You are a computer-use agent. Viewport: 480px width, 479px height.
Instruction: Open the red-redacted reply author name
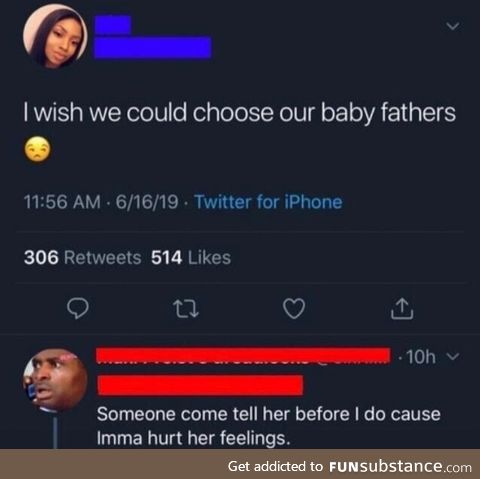click(x=243, y=356)
